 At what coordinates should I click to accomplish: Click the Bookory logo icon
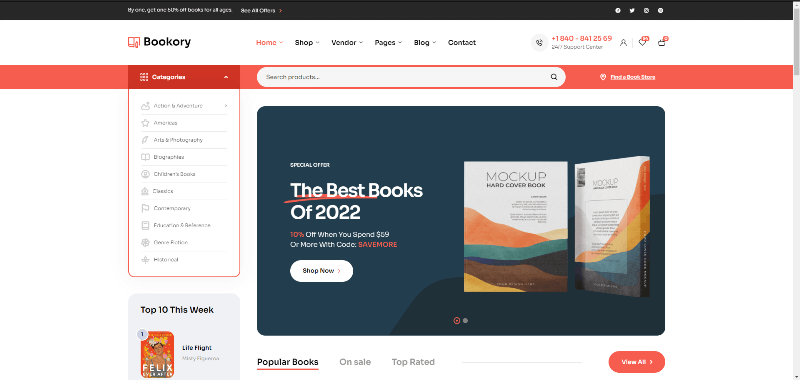134,42
